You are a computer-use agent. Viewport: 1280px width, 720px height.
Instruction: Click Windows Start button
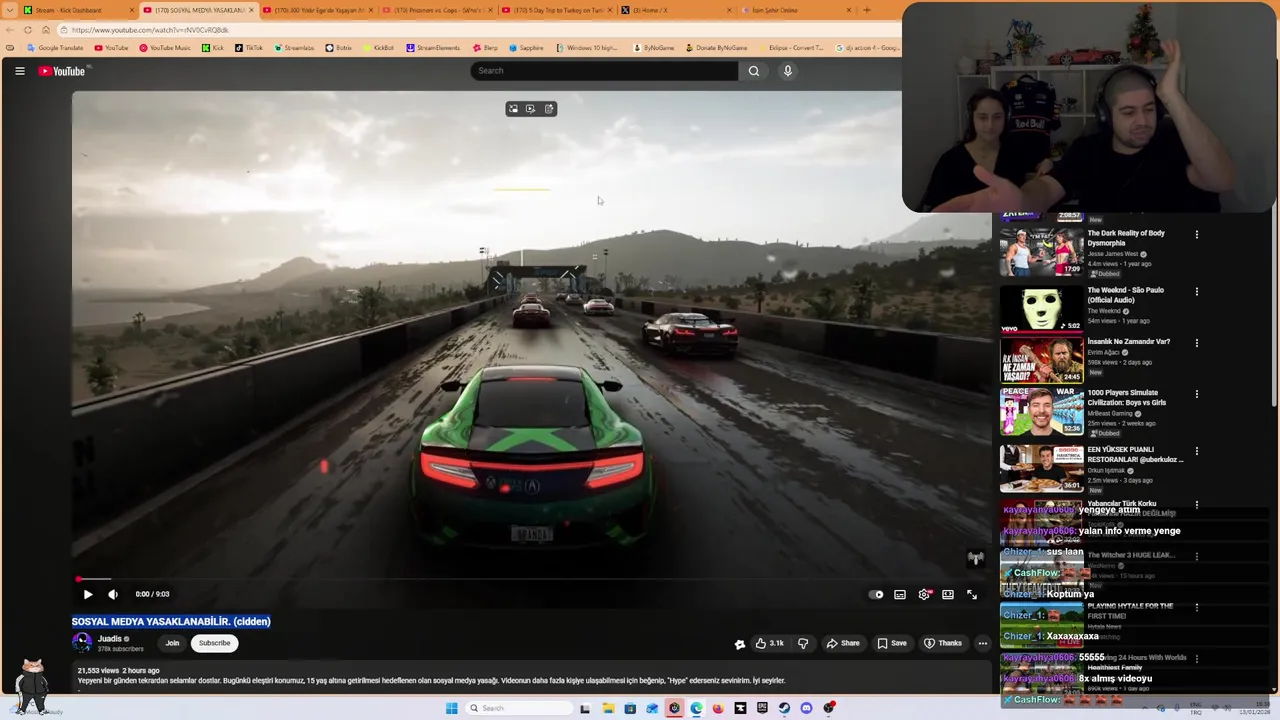coord(451,708)
